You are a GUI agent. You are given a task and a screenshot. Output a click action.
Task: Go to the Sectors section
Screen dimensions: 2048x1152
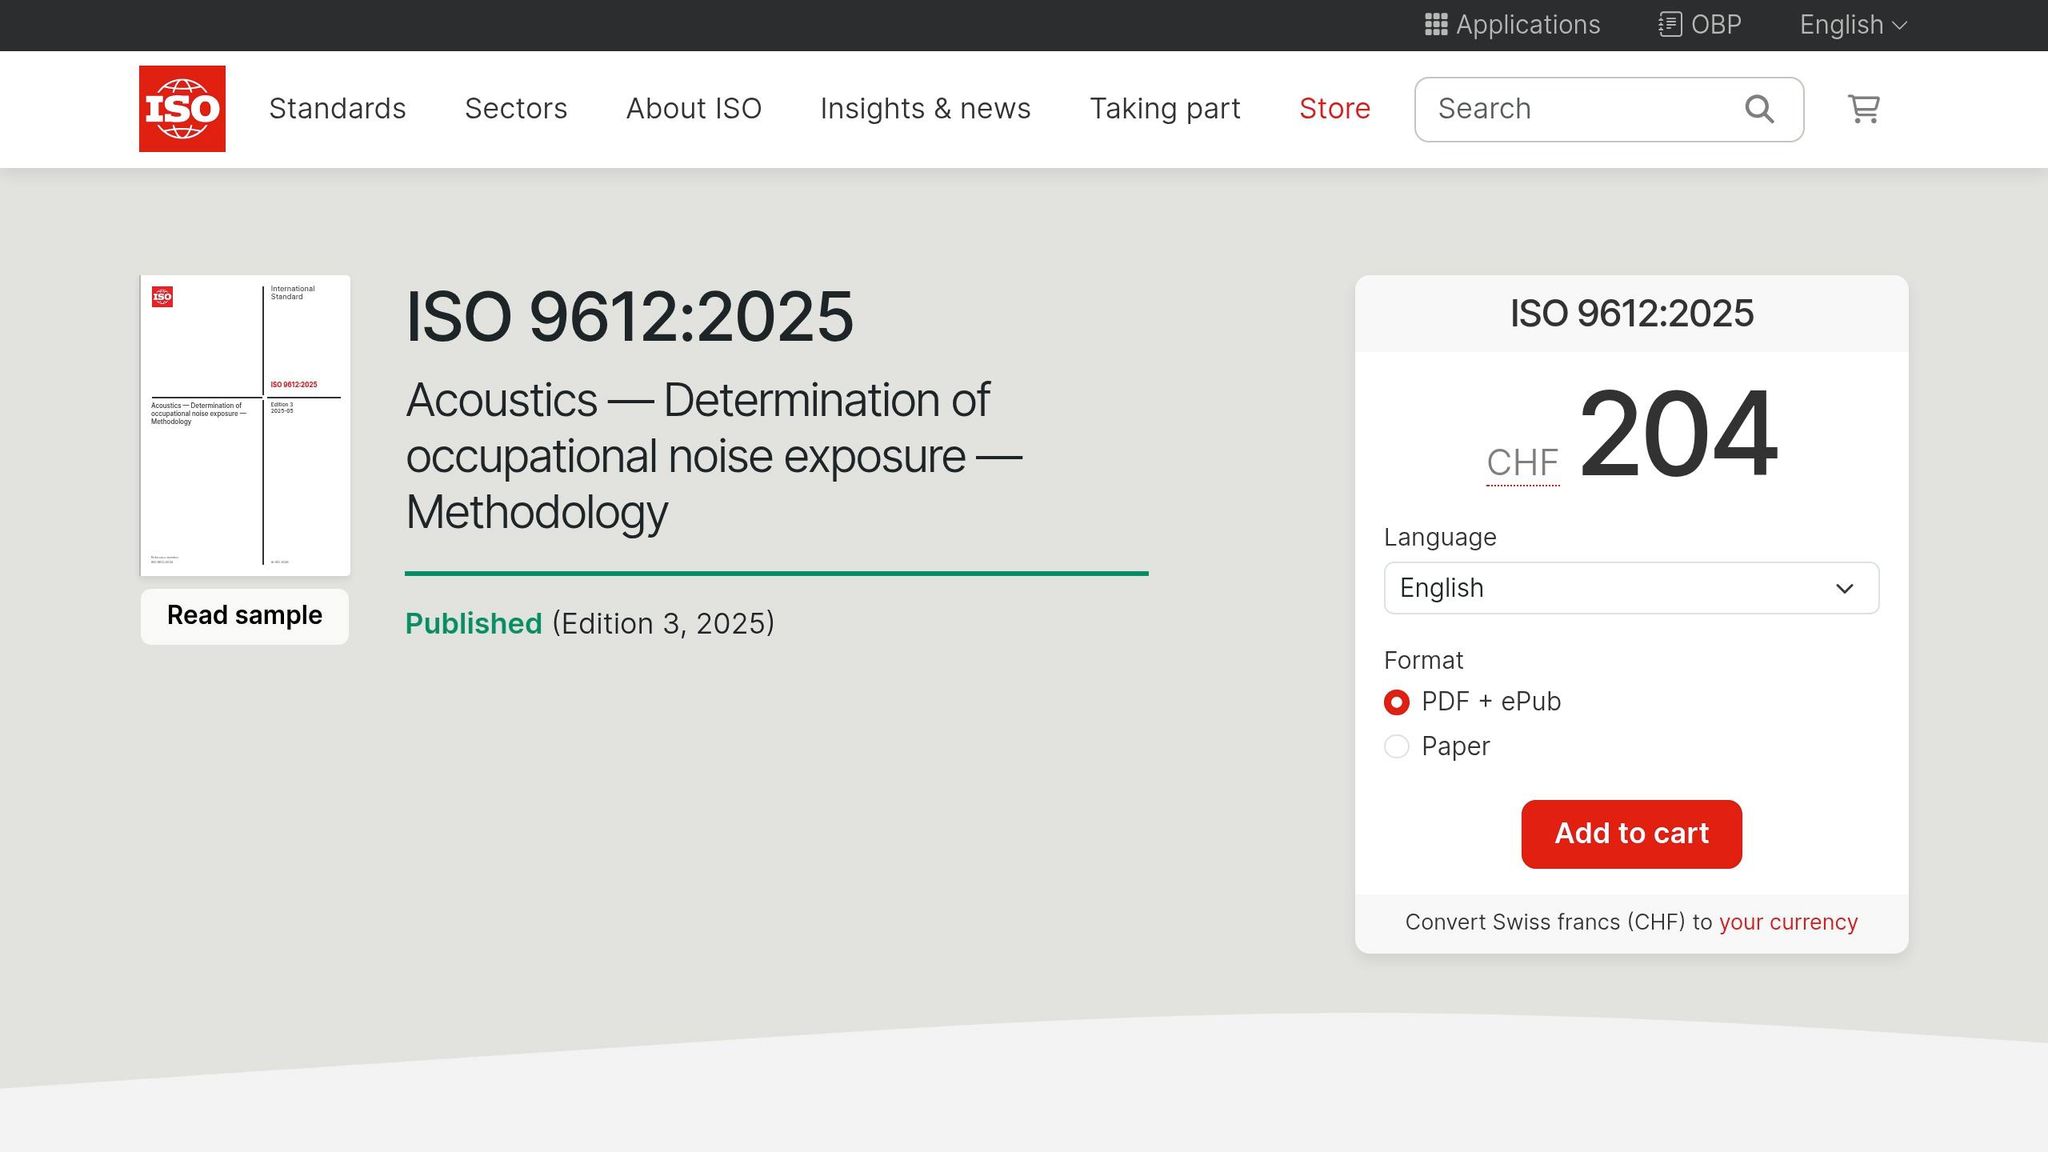point(516,108)
